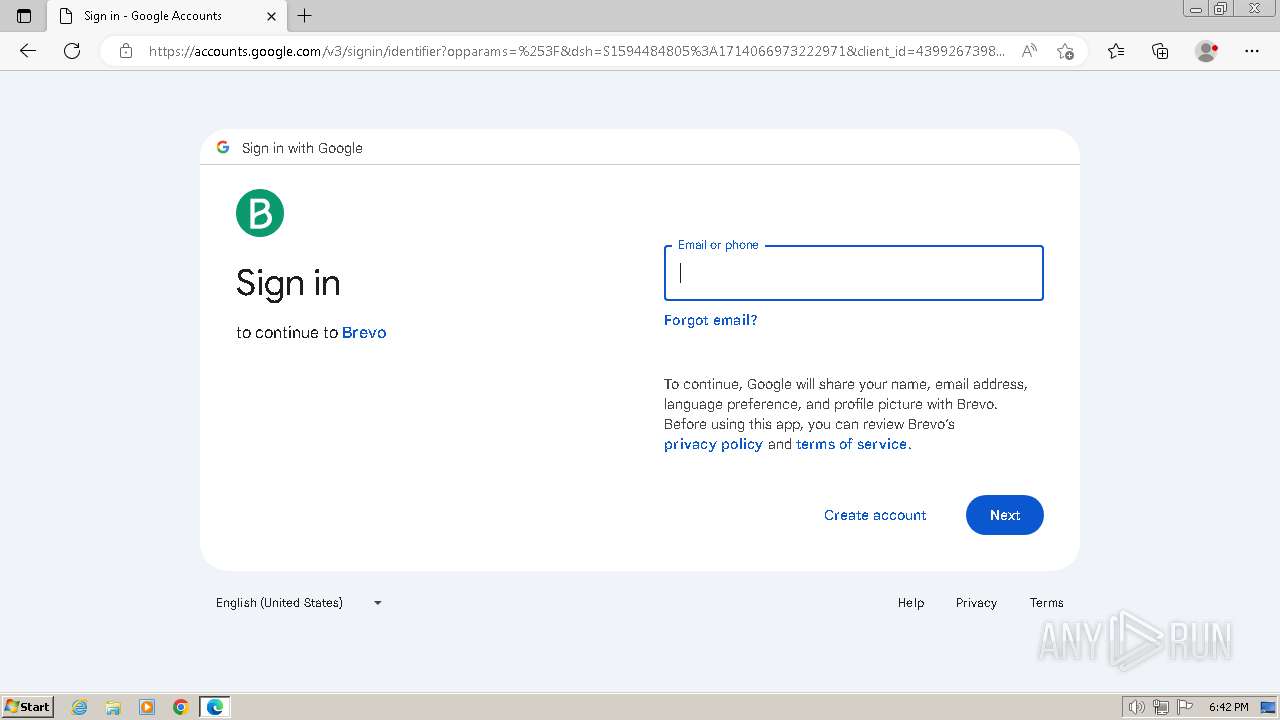Open File Explorer from taskbar

click(x=113, y=707)
